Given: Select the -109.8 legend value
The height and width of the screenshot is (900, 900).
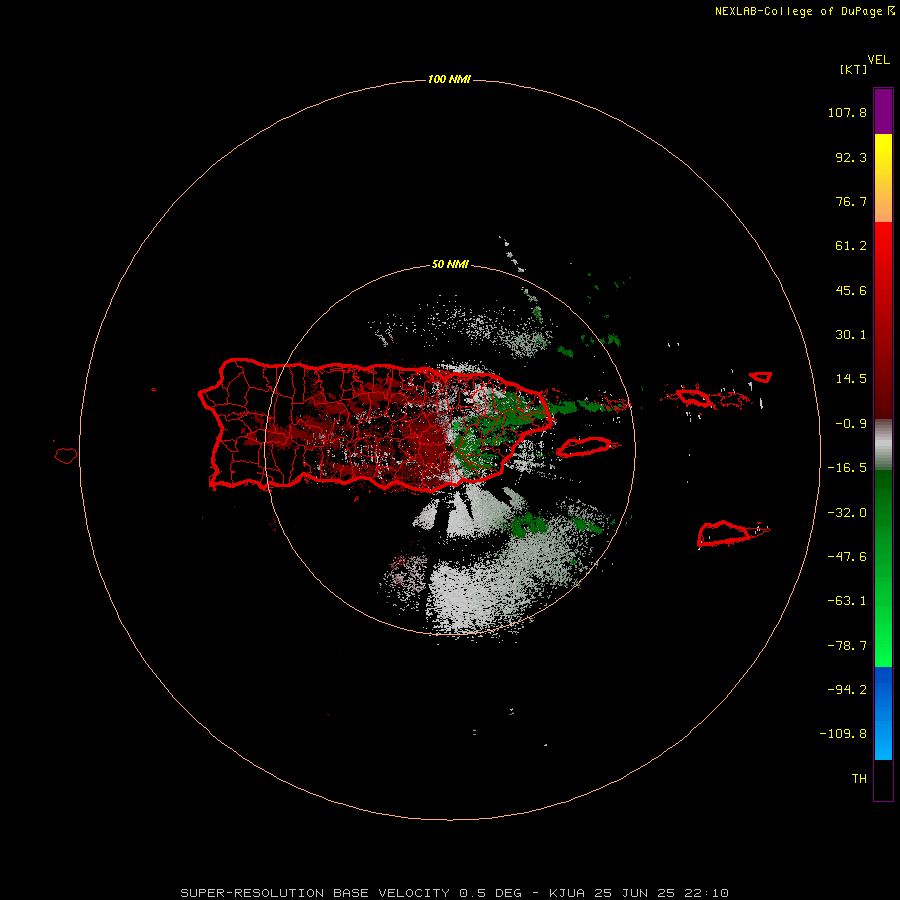Looking at the screenshot, I should tap(843, 734).
